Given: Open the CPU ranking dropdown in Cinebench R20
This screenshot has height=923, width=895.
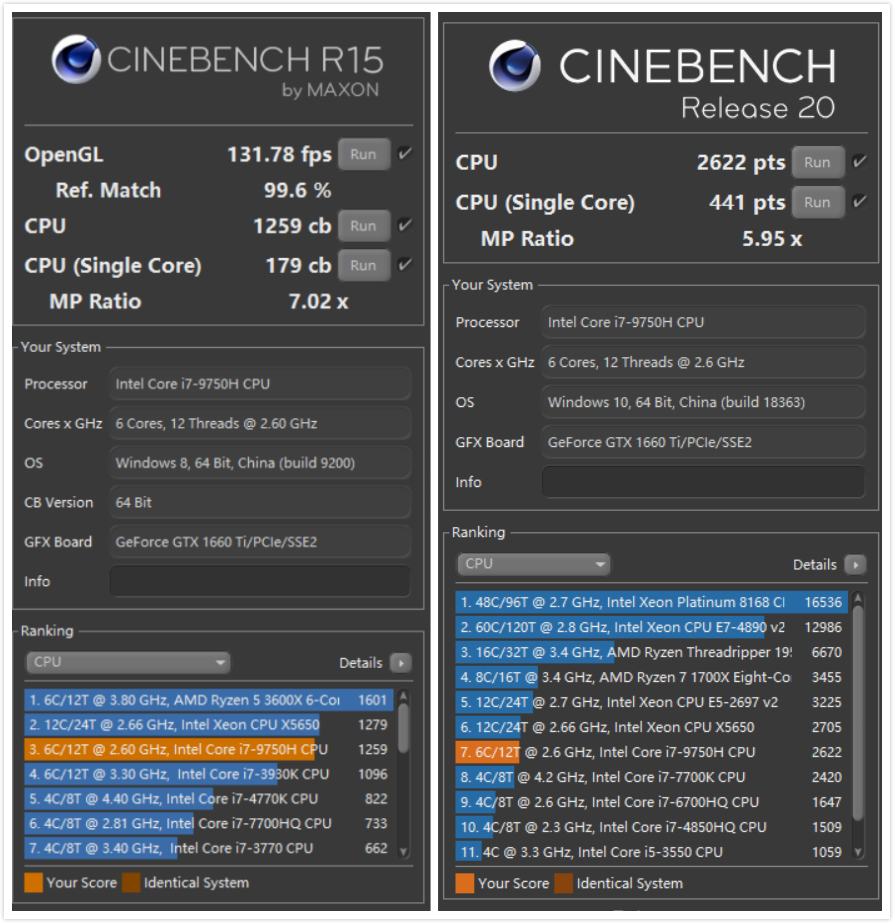Looking at the screenshot, I should tap(533, 564).
